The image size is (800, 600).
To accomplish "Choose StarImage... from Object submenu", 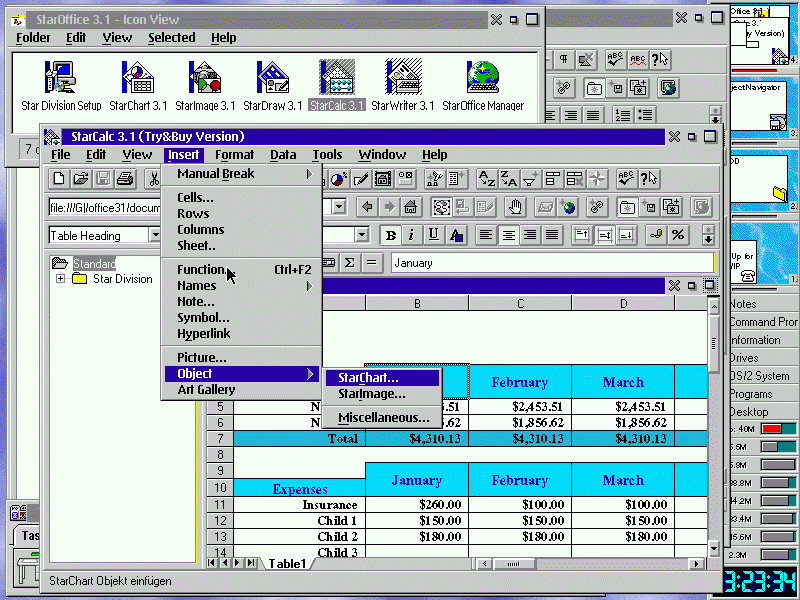I will point(382,394).
